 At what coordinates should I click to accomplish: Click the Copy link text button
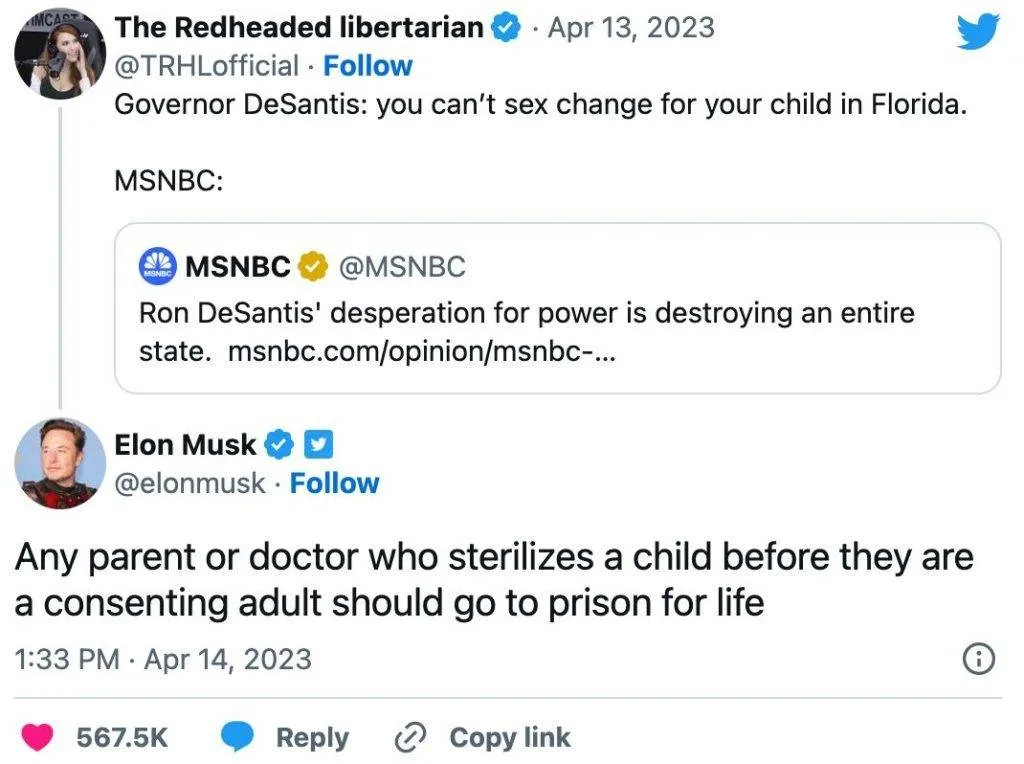[509, 738]
